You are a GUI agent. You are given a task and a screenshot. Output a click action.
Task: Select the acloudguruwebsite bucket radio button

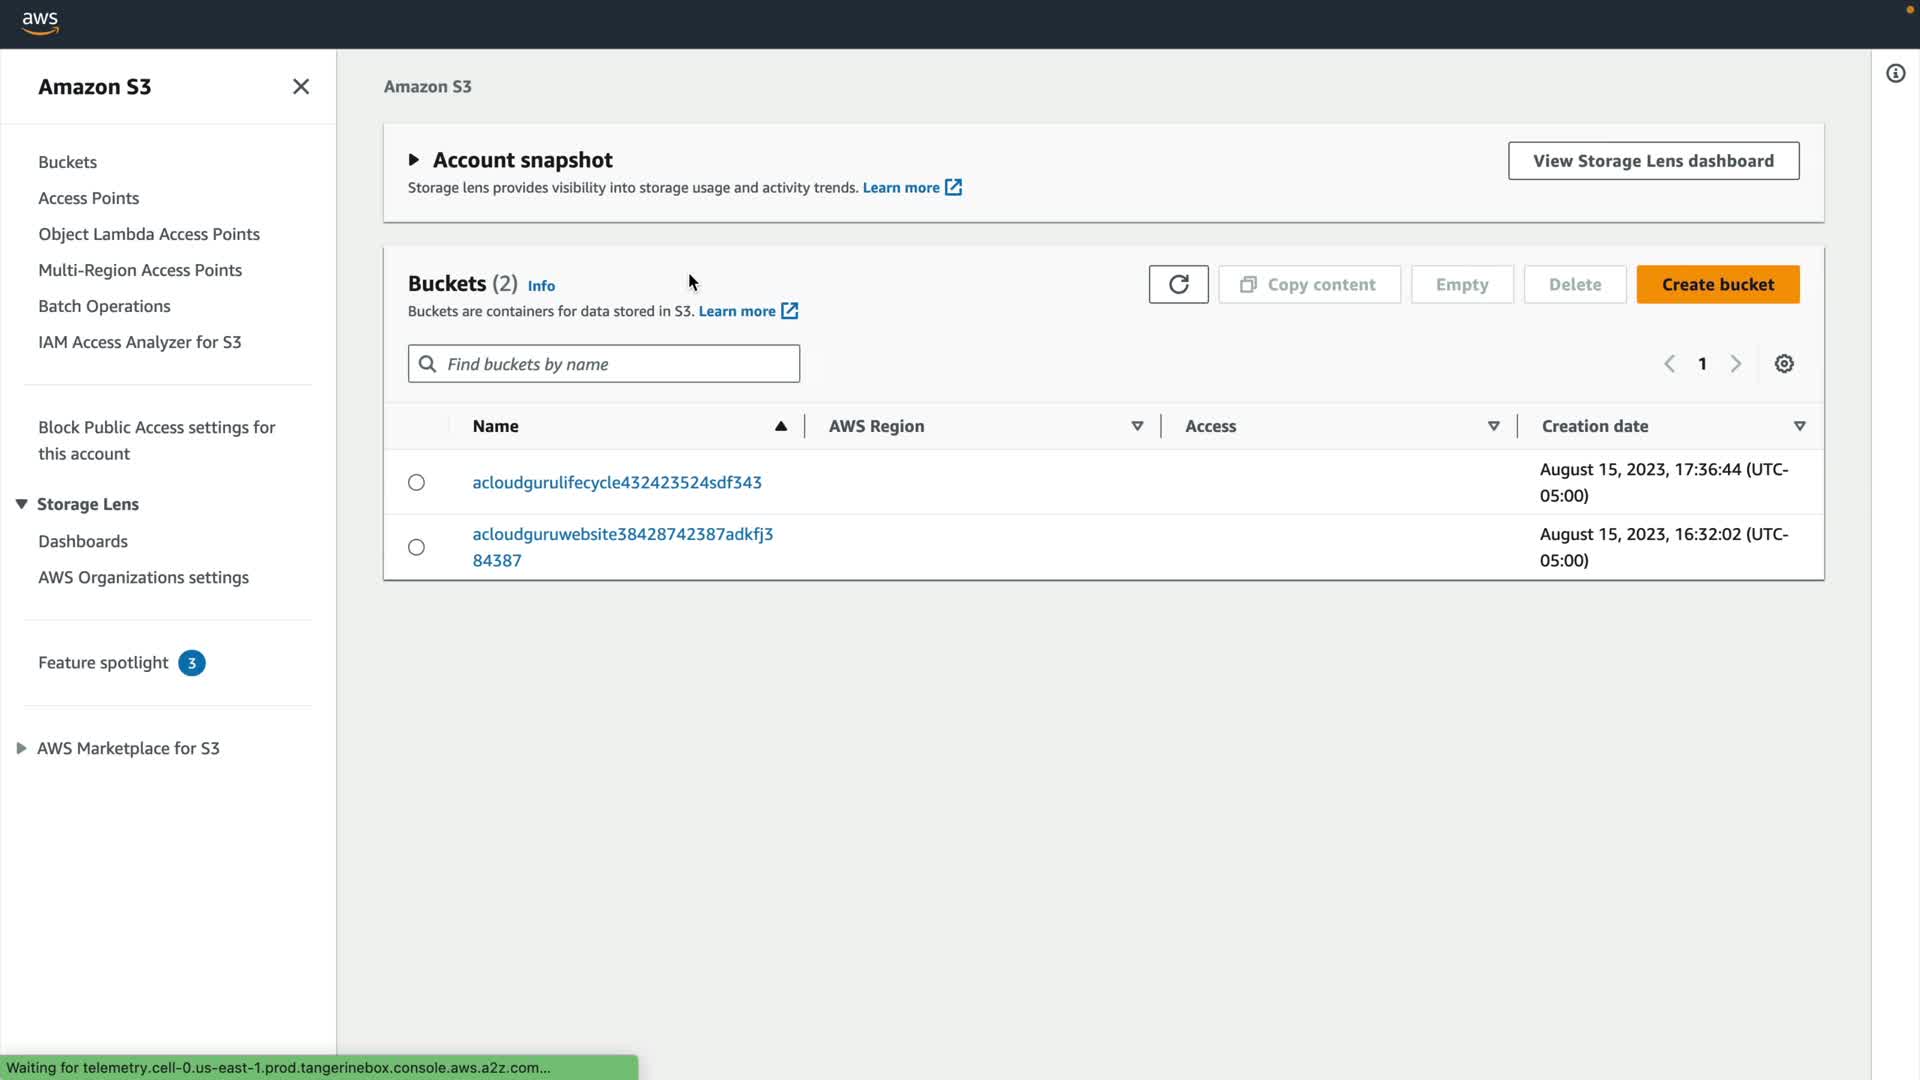pos(416,548)
